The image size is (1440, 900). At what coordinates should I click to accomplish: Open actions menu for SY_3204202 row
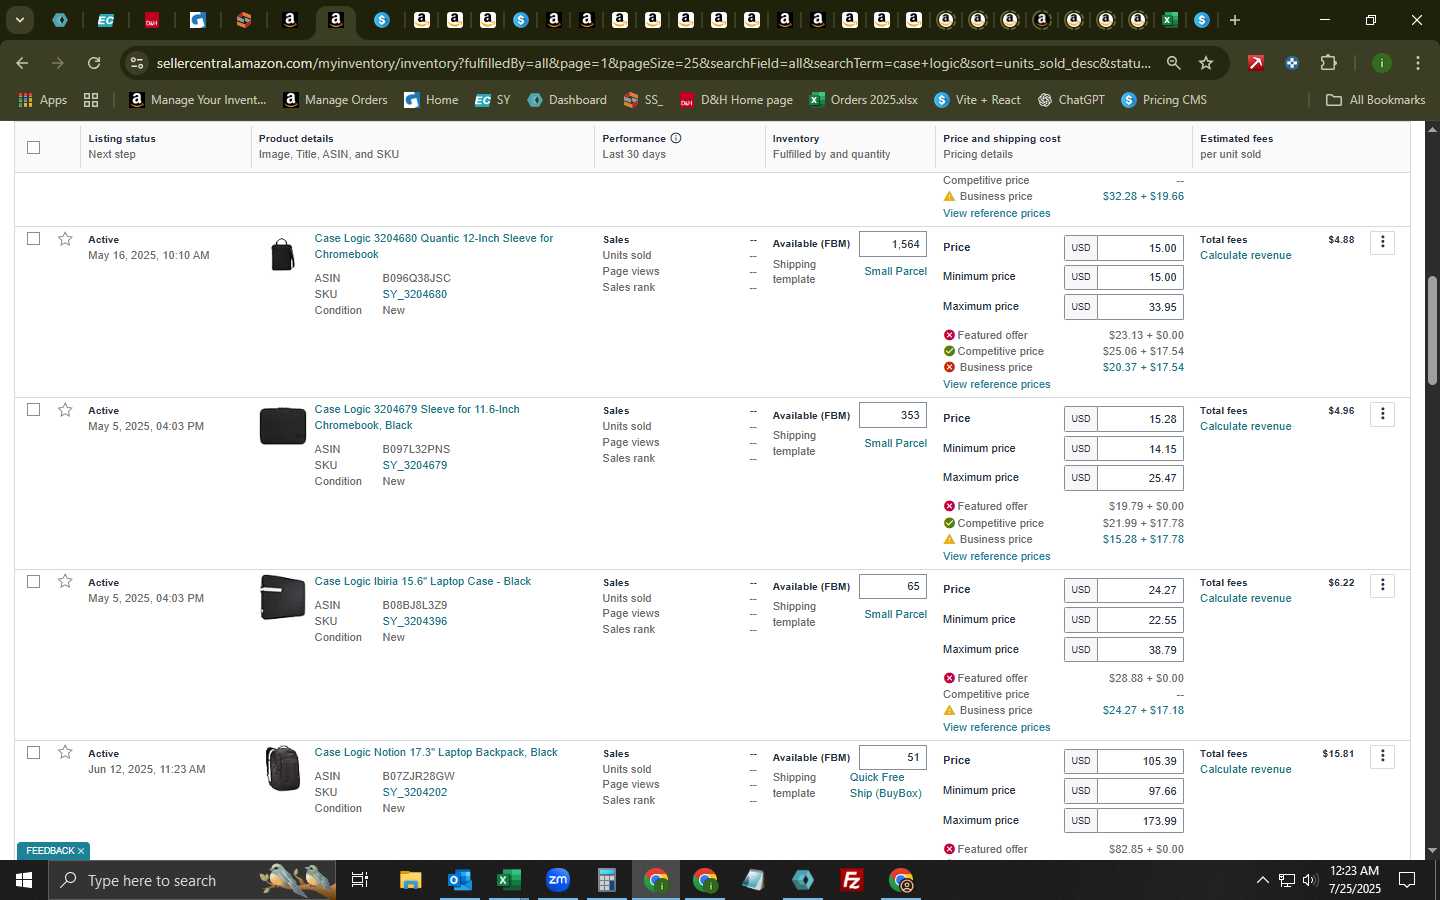tap(1382, 756)
